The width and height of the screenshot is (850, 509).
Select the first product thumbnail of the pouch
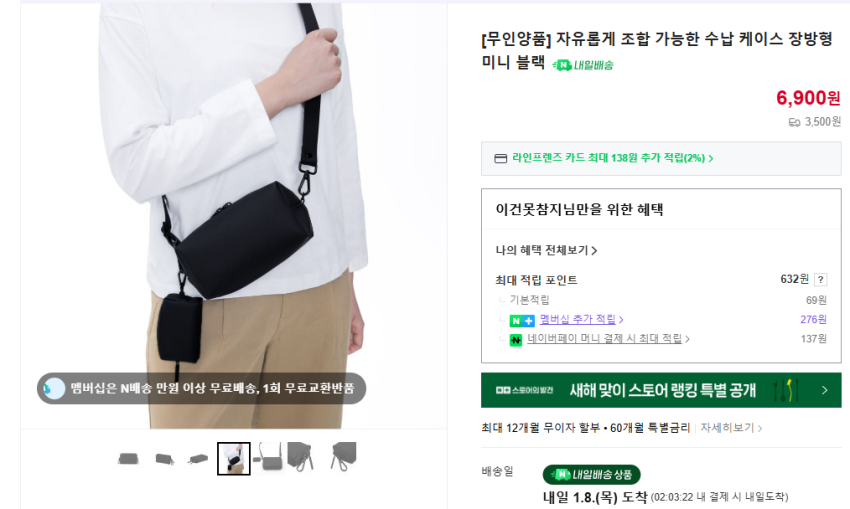point(128,459)
